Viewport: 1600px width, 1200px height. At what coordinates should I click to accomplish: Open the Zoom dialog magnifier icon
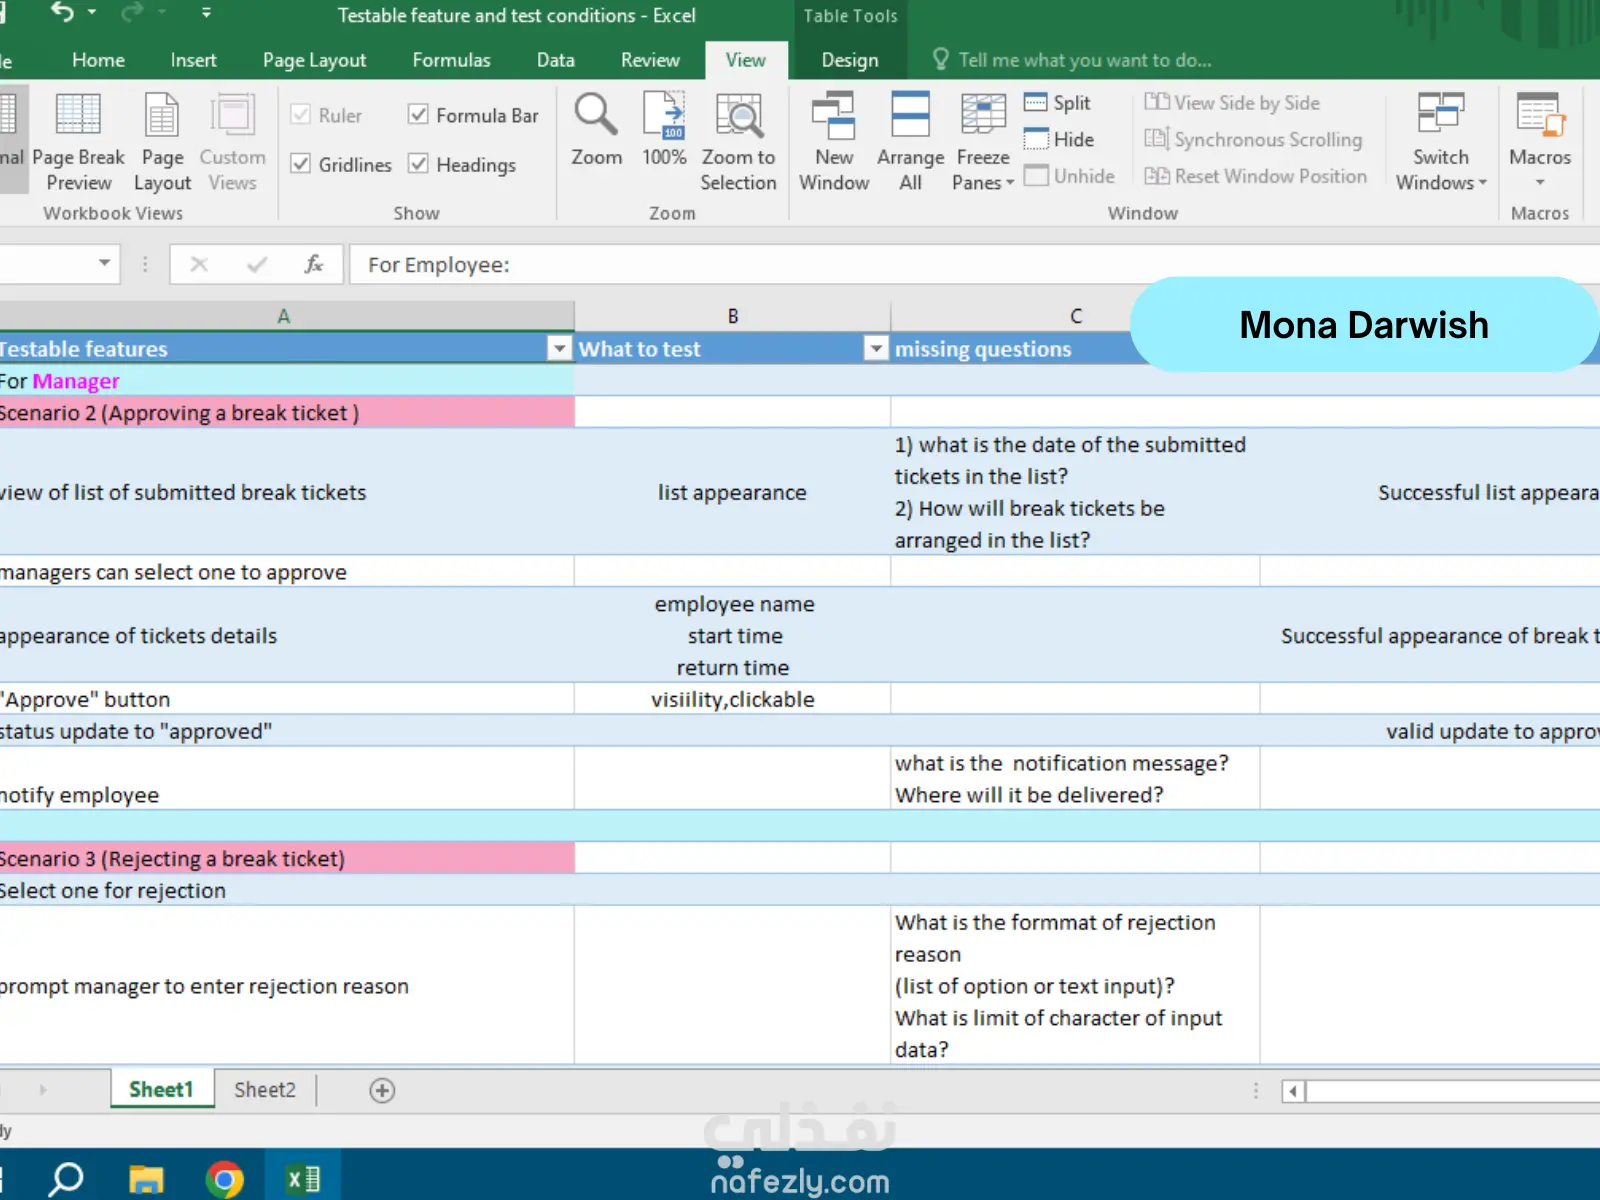tap(596, 118)
